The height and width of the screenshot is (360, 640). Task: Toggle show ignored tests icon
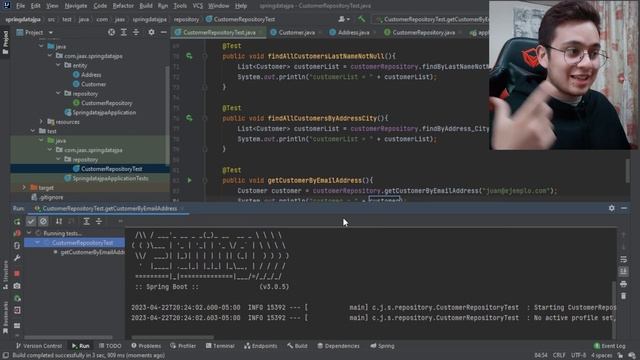(43, 221)
